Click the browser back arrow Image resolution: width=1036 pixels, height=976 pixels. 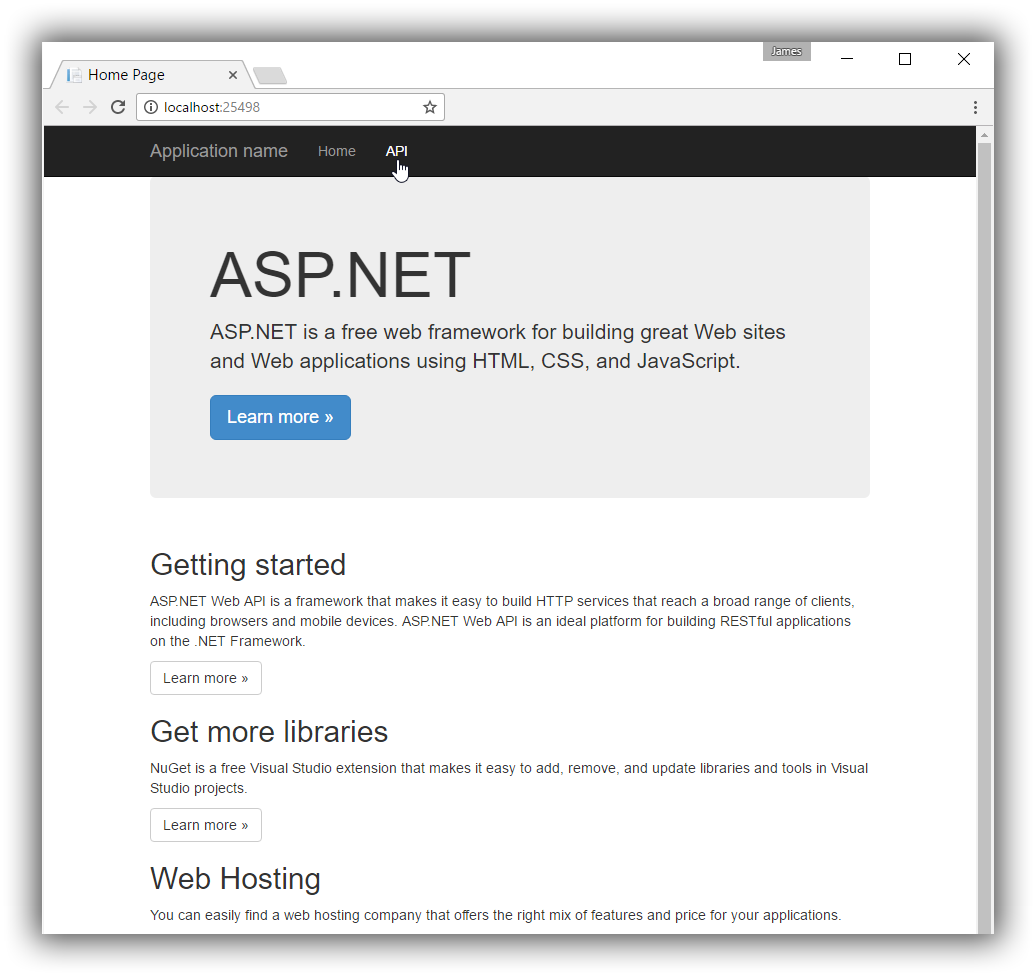click(62, 107)
